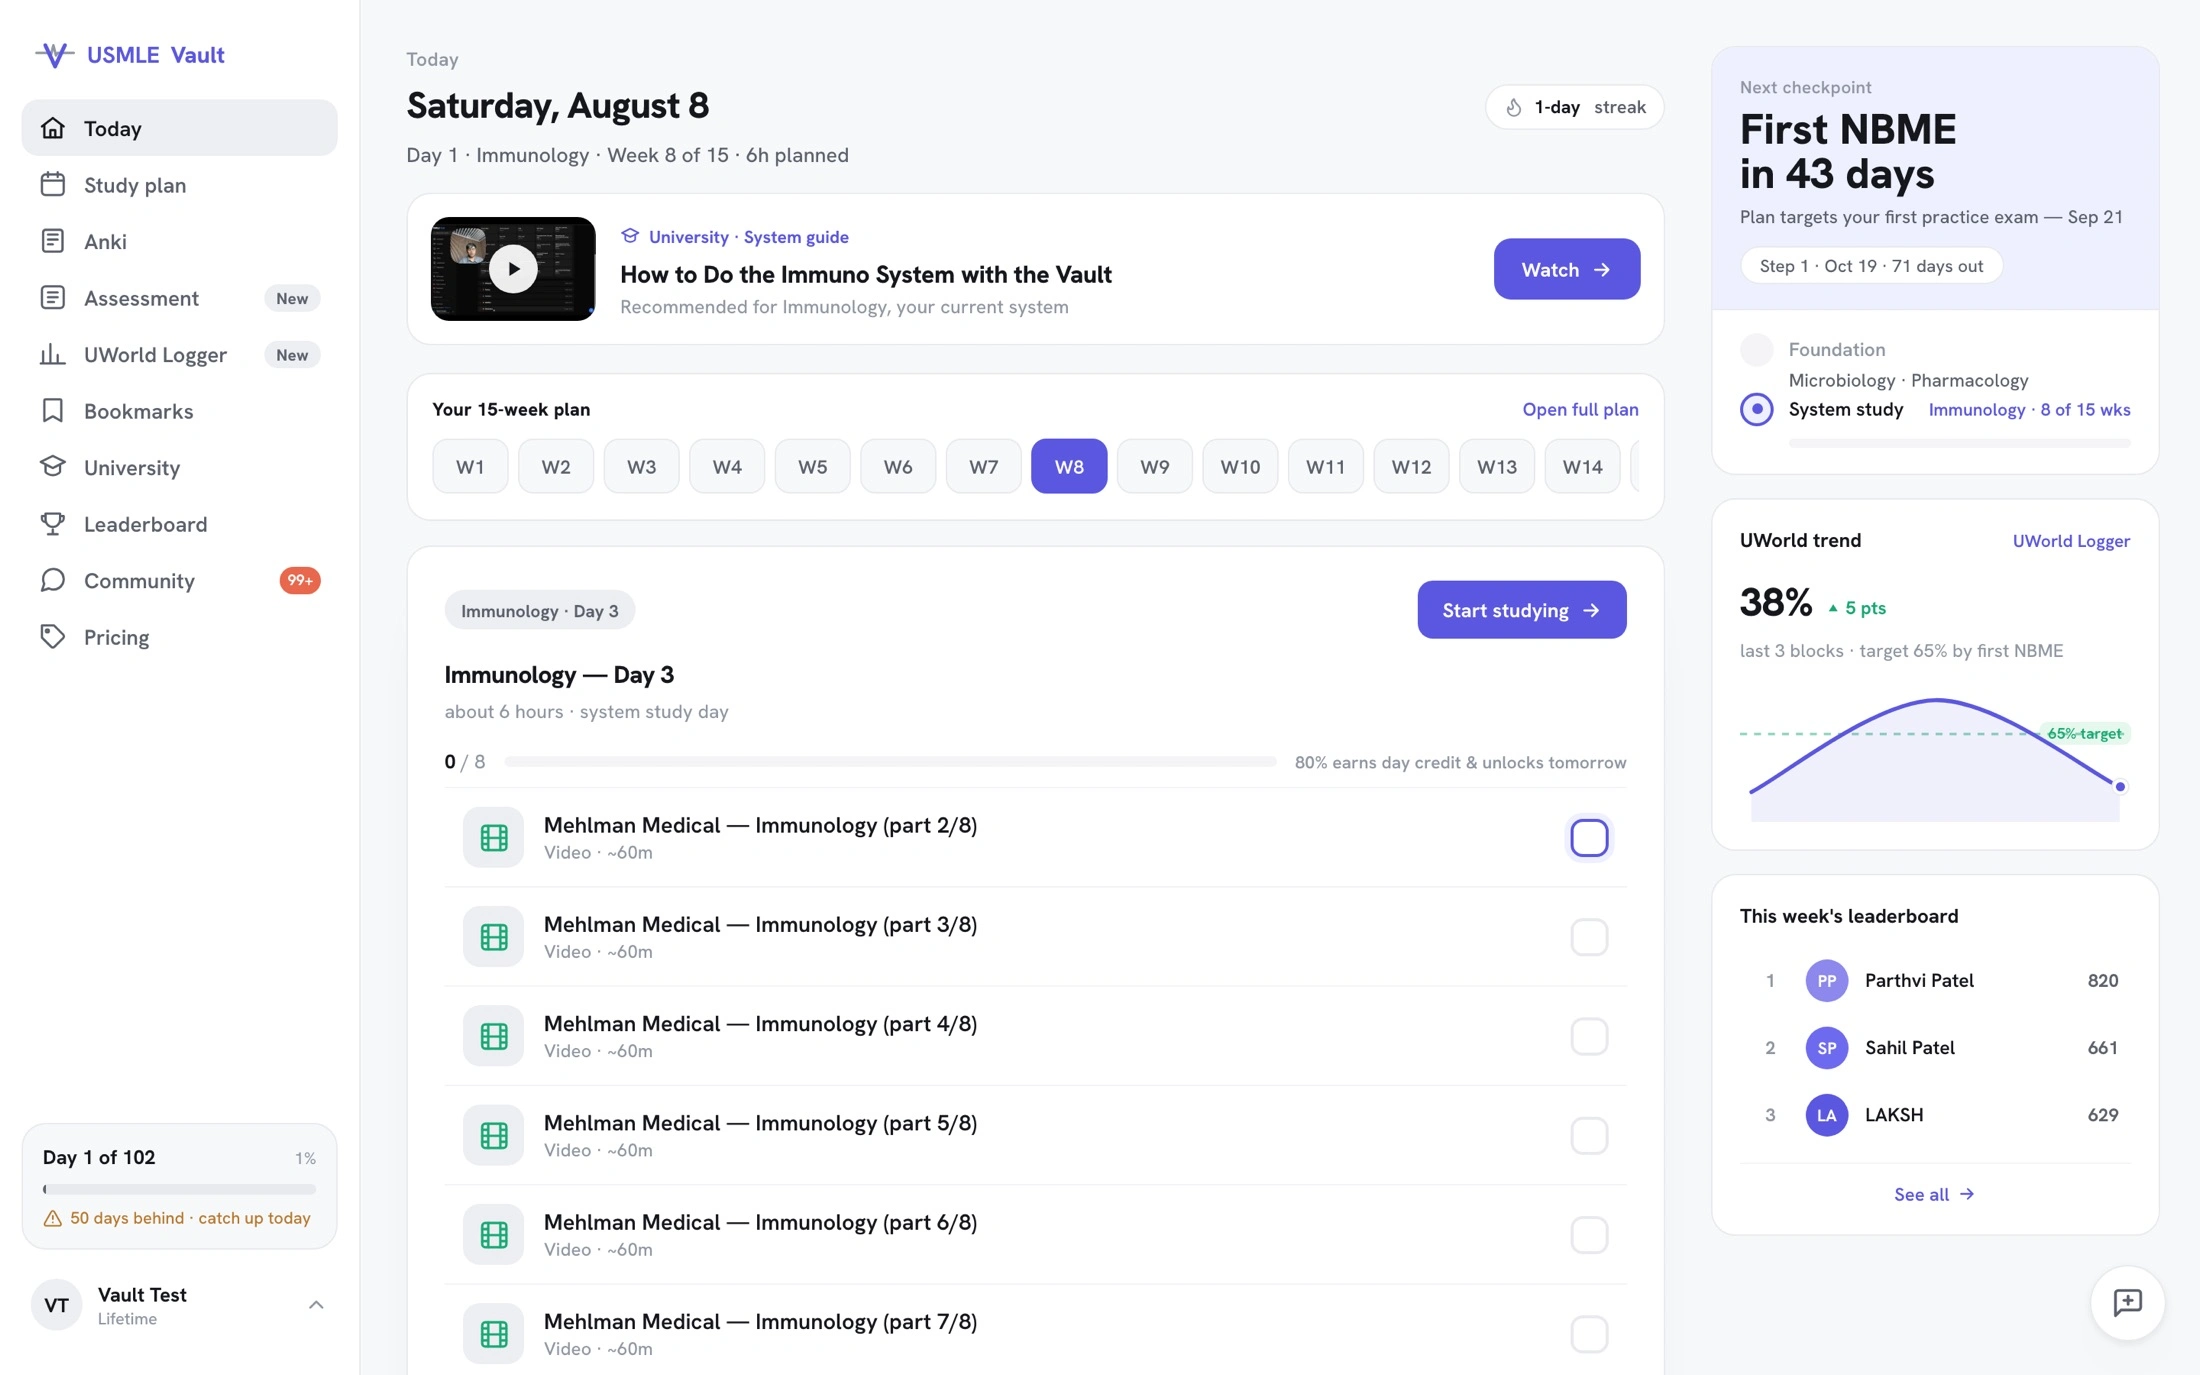Select week W12 in the plan
This screenshot has height=1375, width=2200.
point(1411,466)
